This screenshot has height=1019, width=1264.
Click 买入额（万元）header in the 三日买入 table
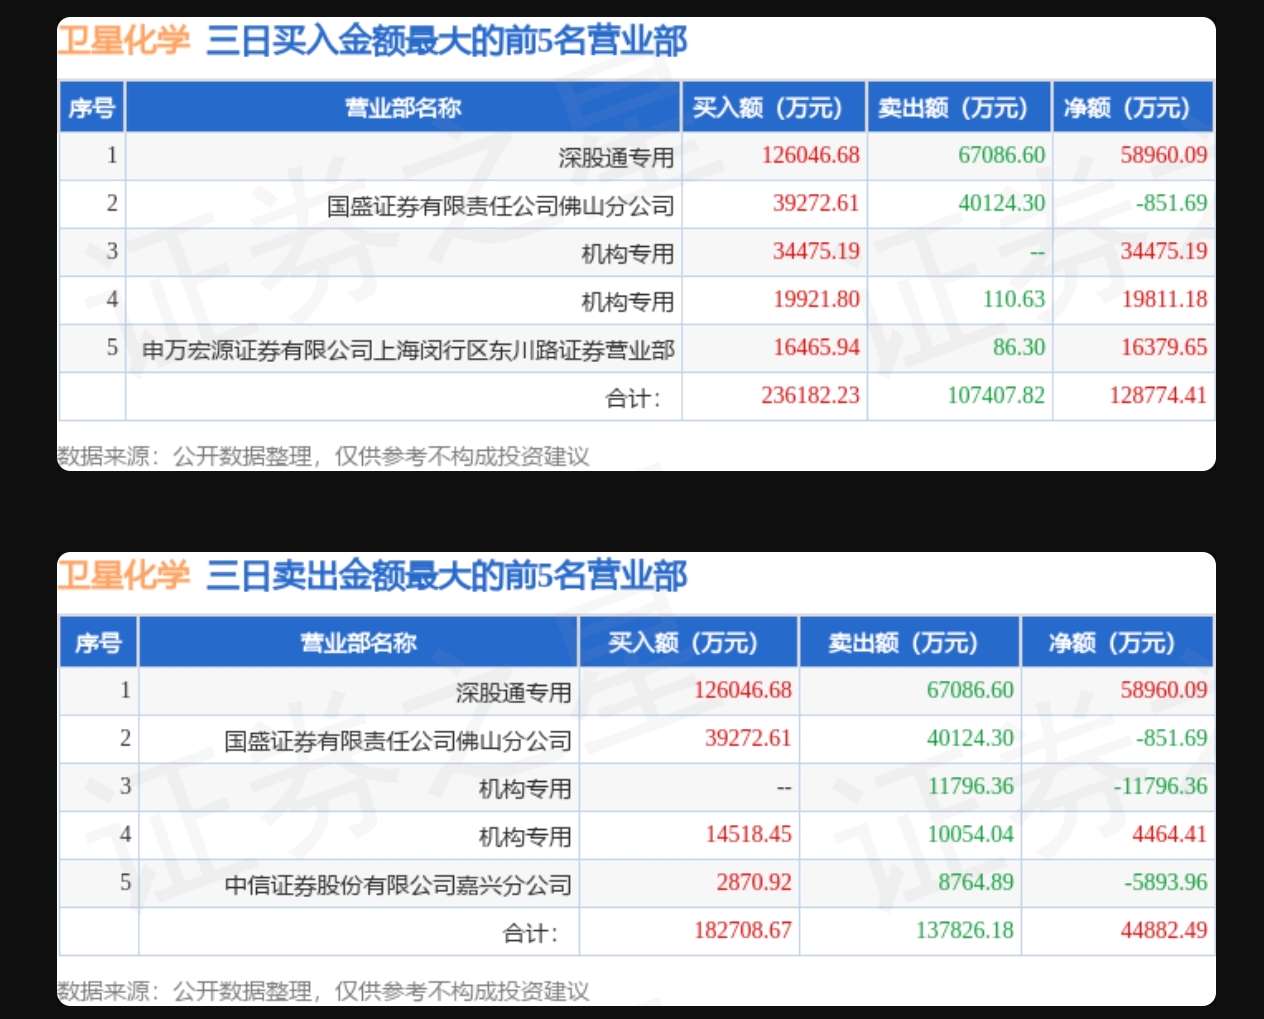point(774,107)
